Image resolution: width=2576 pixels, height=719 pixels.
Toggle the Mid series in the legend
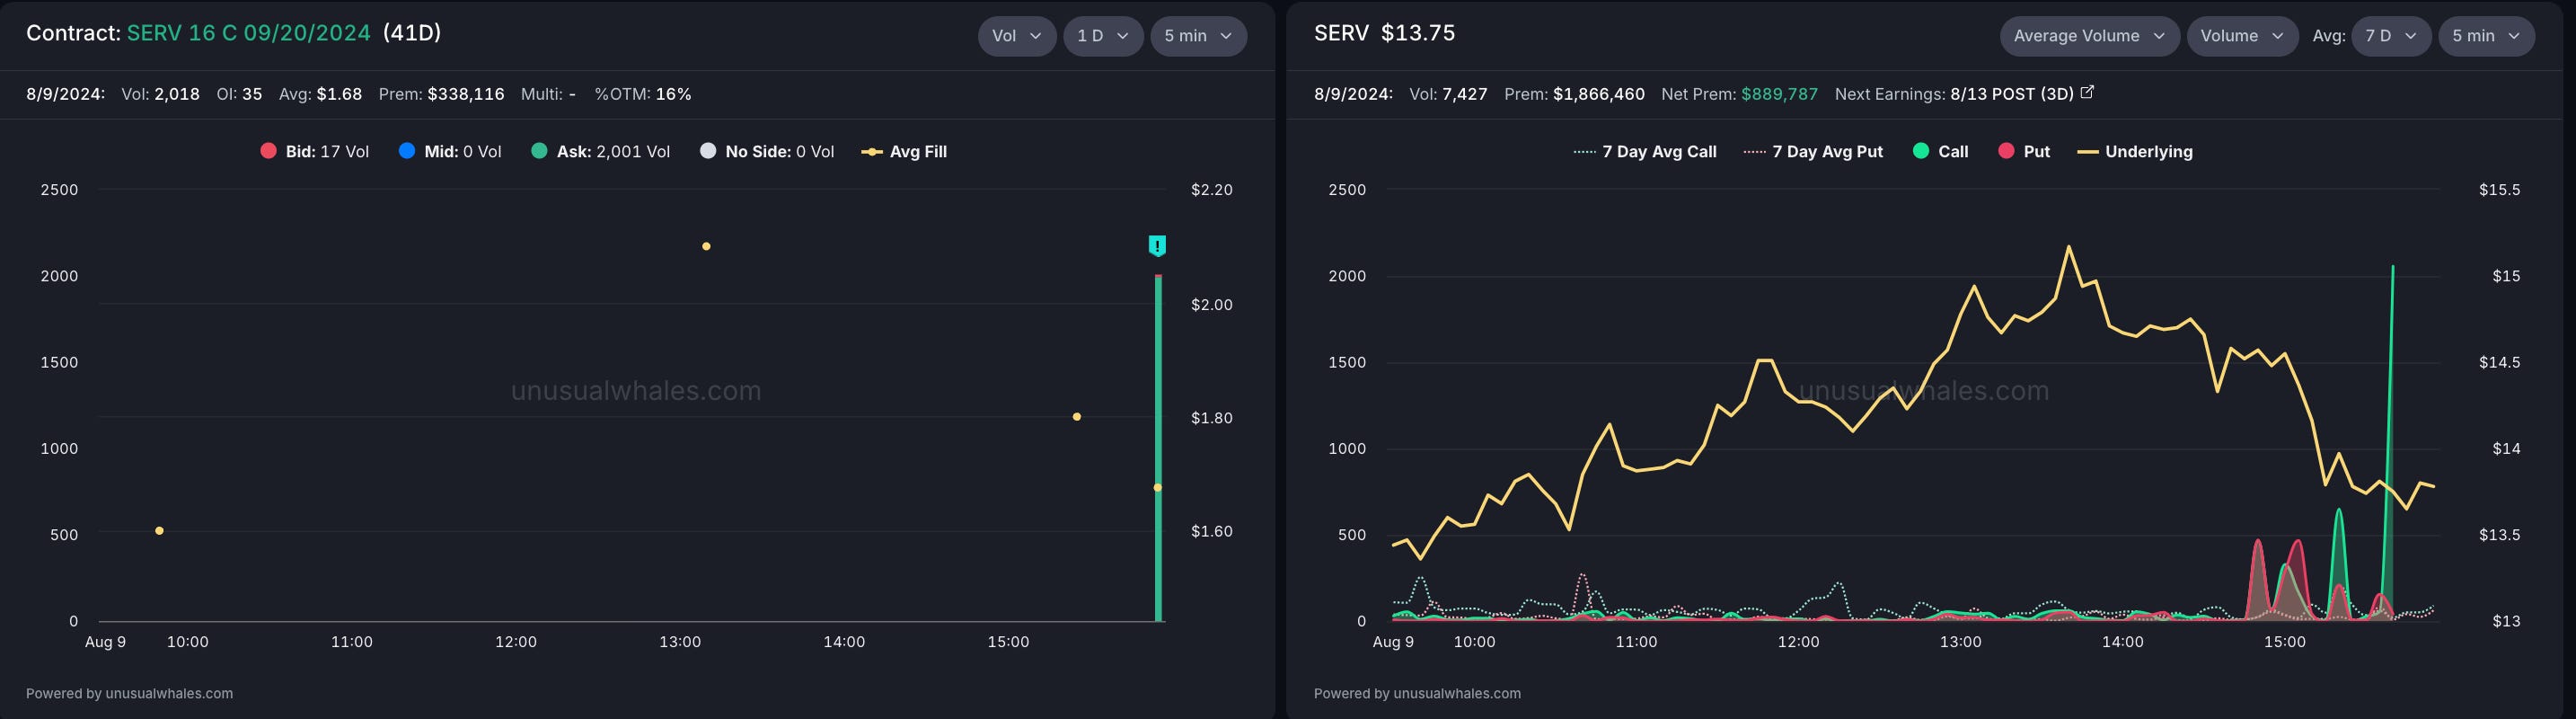(450, 151)
